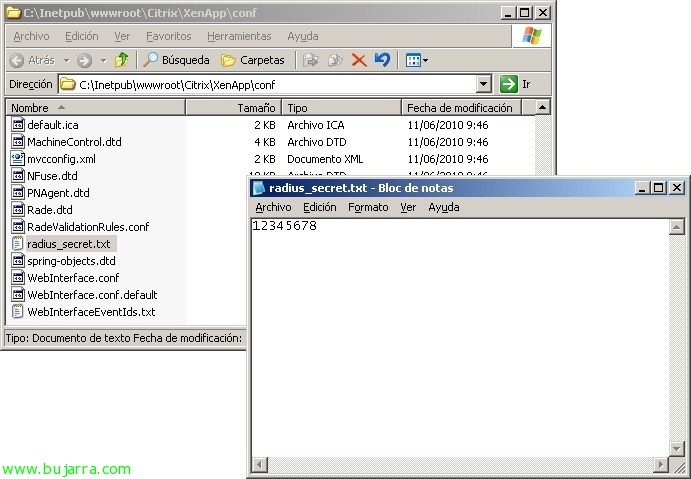Image resolution: width=691 pixels, height=479 pixels.
Task: Maximize the Bloc de notas window
Action: pyautogui.click(x=658, y=188)
